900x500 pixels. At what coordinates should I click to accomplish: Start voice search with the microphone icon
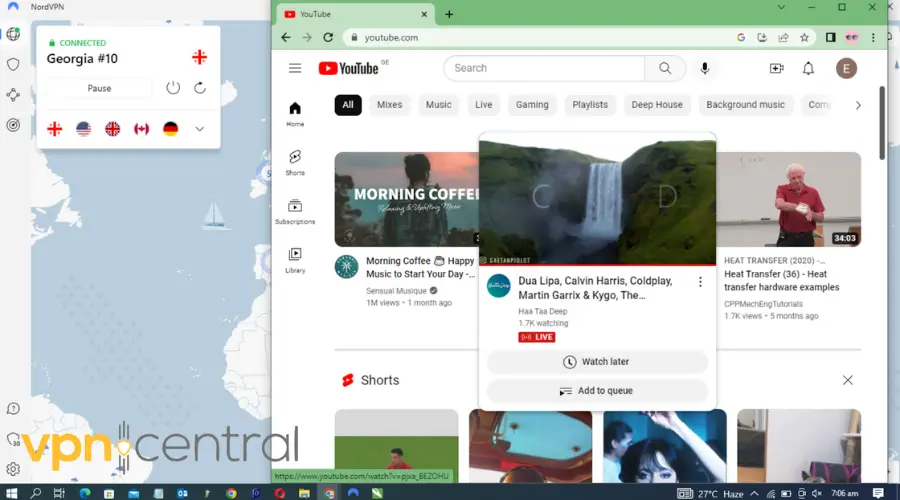pos(705,68)
